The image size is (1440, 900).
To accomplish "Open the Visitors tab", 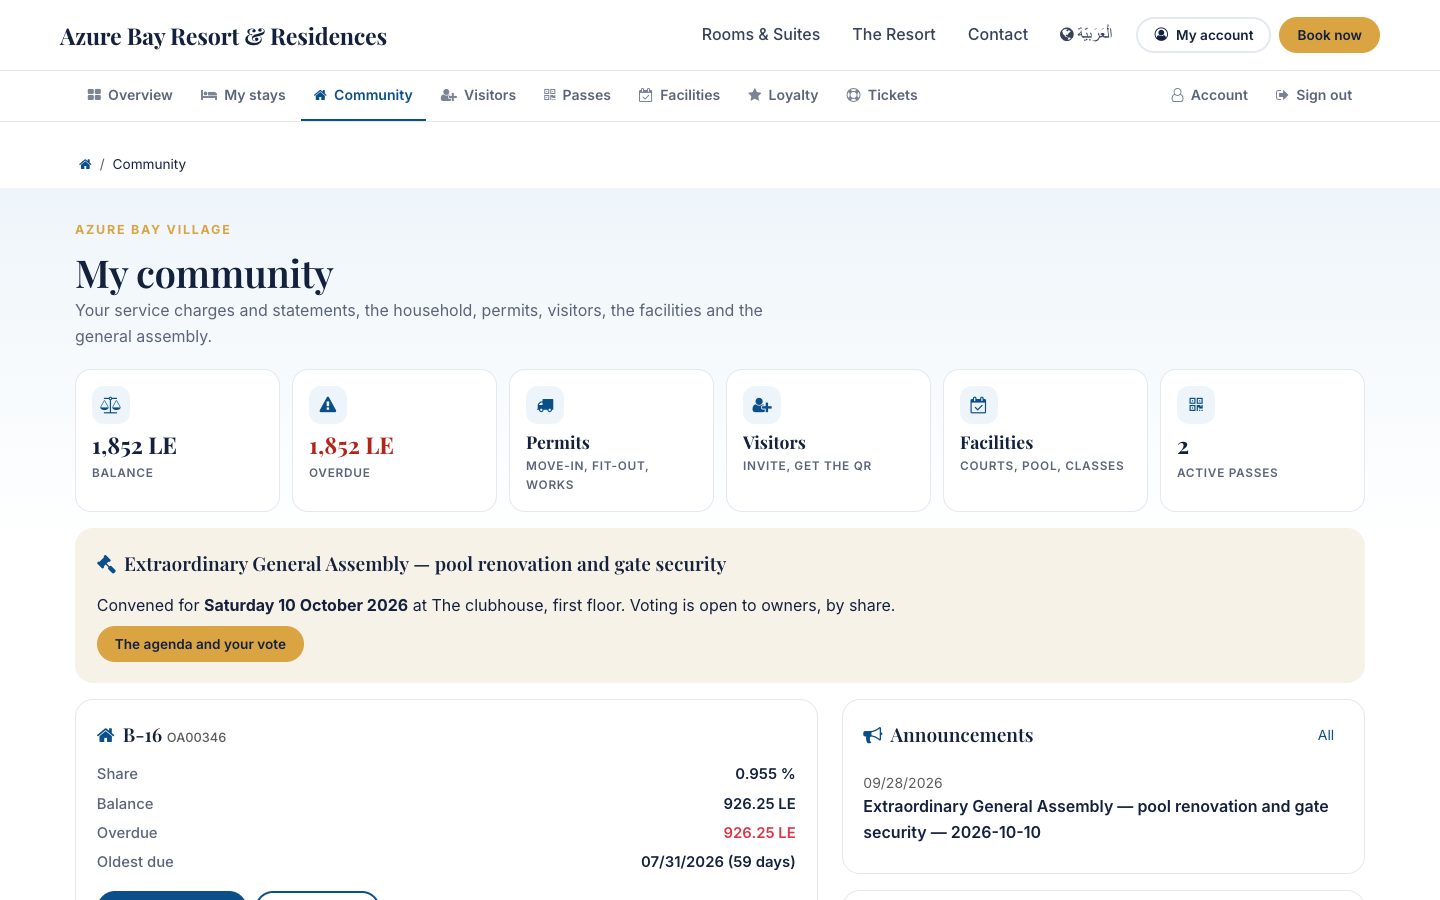I will pyautogui.click(x=478, y=95).
